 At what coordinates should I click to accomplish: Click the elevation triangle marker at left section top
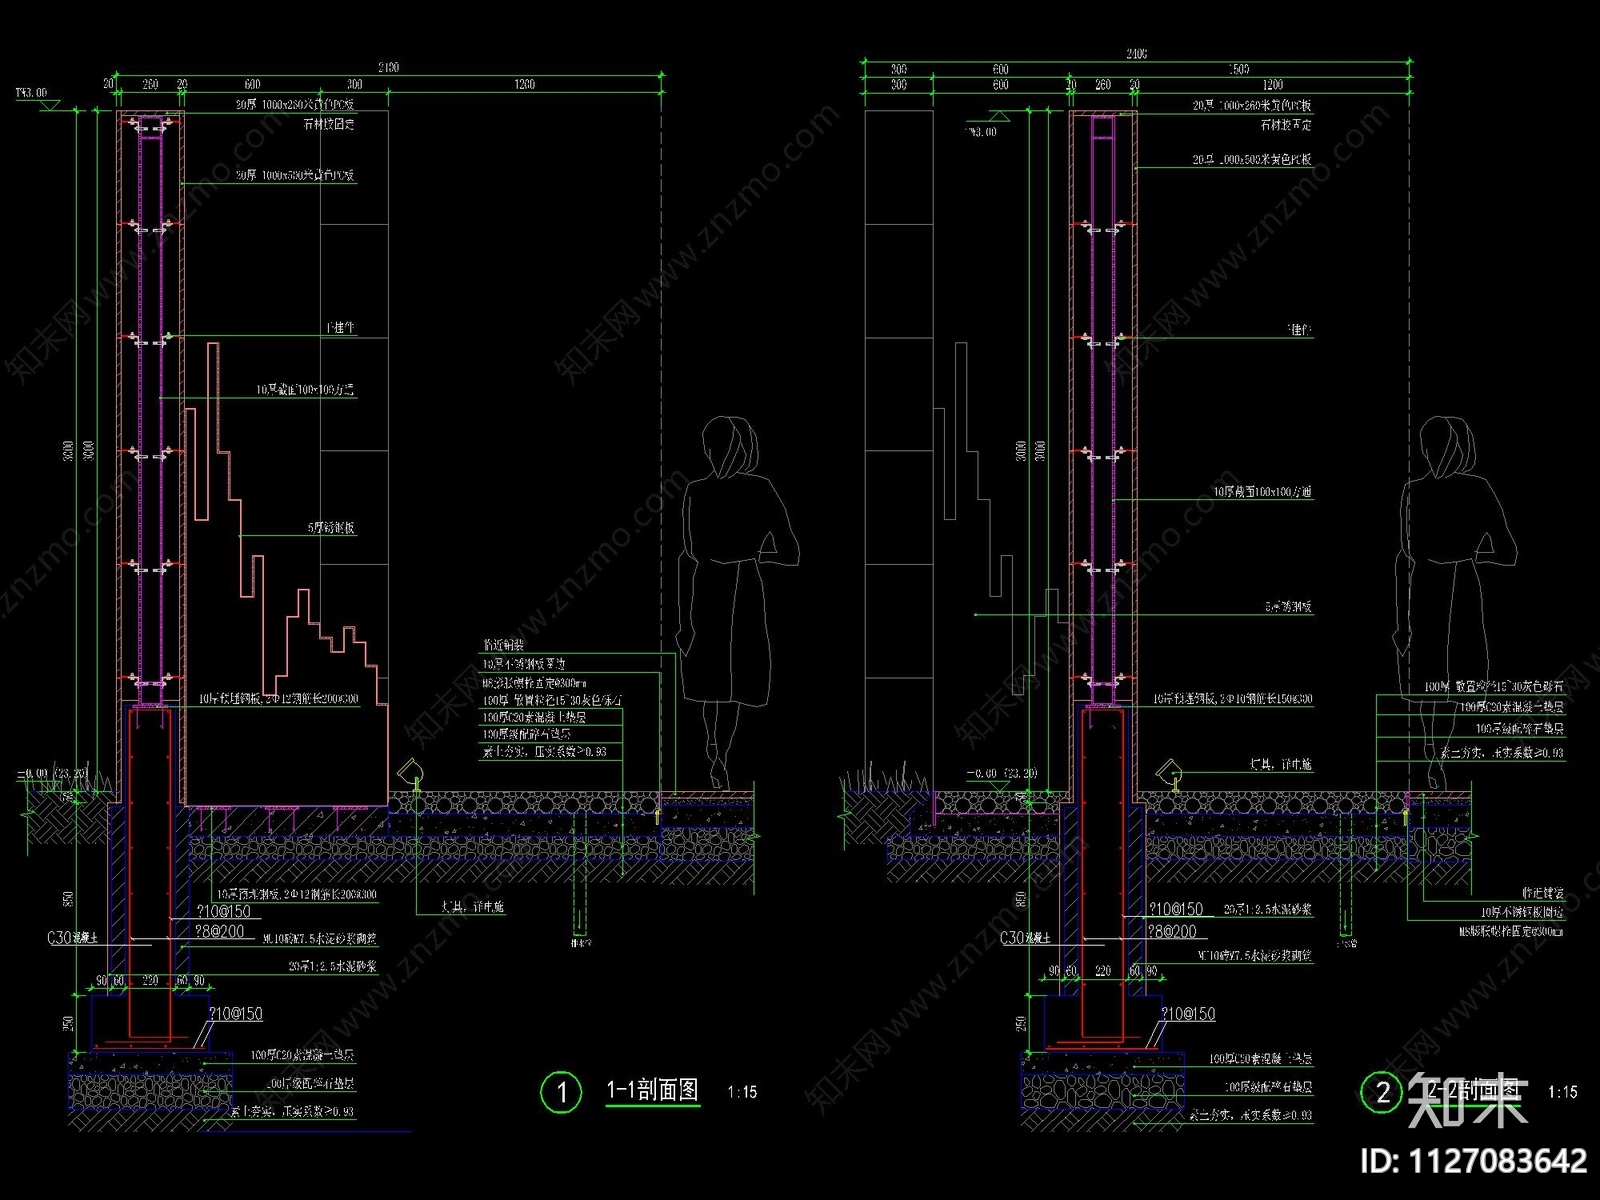52,104
